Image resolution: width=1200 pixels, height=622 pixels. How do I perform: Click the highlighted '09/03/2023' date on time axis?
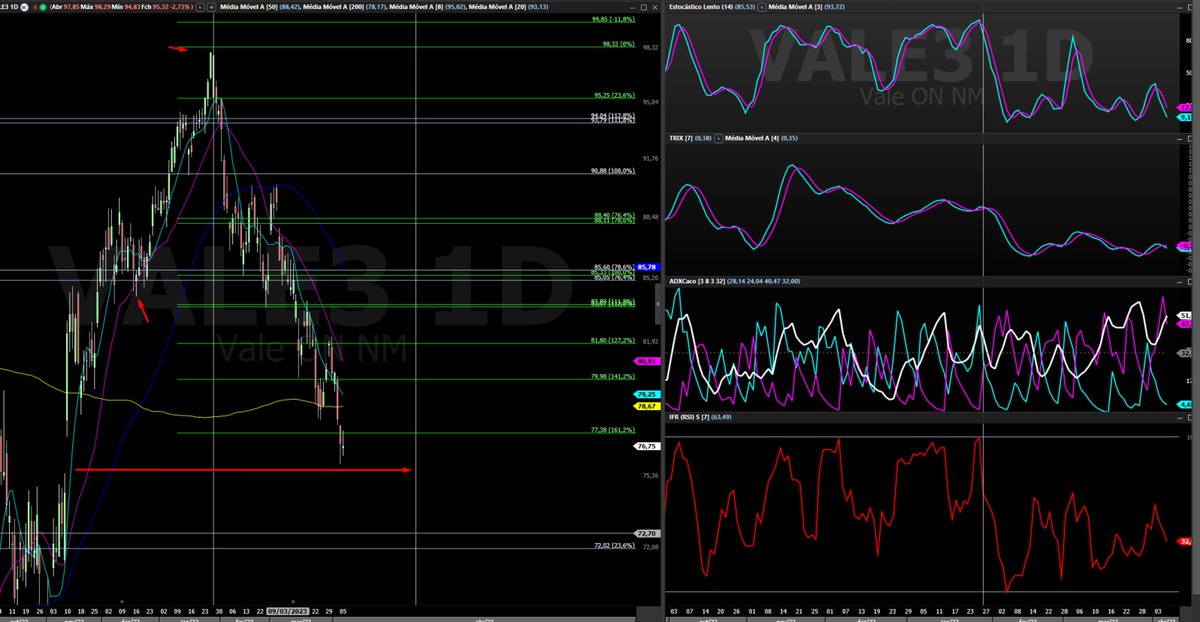[x=286, y=610]
